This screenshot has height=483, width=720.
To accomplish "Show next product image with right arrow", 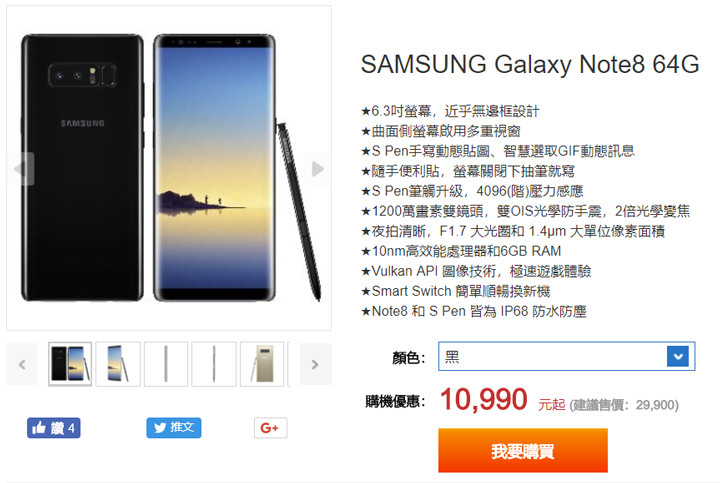I will (x=317, y=169).
